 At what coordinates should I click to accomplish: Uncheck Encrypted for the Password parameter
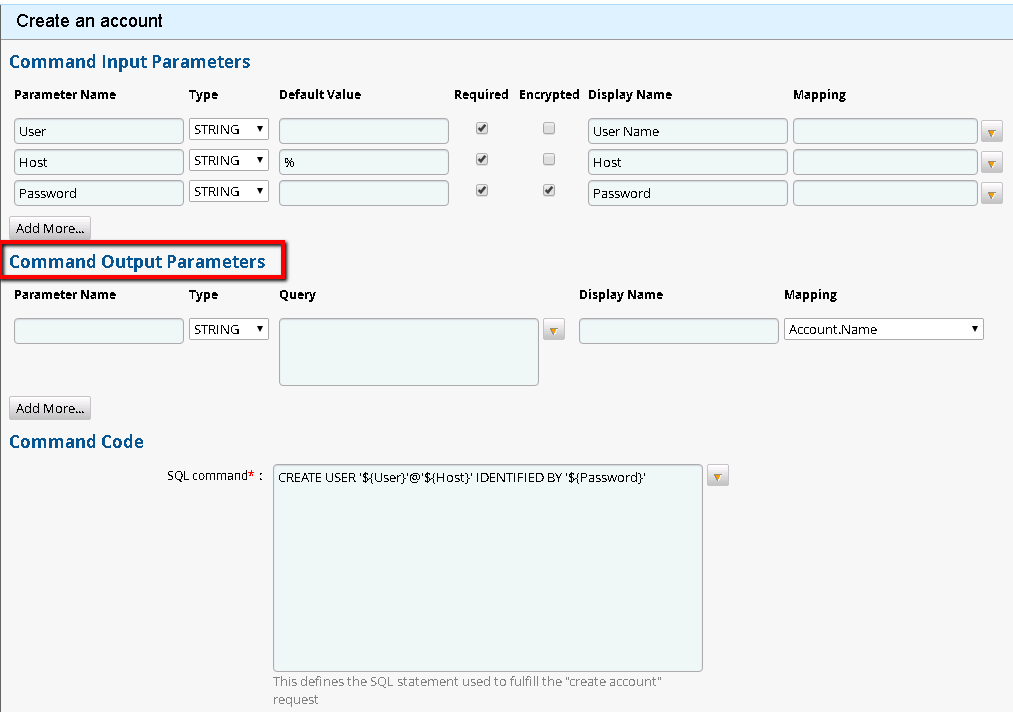coord(548,190)
